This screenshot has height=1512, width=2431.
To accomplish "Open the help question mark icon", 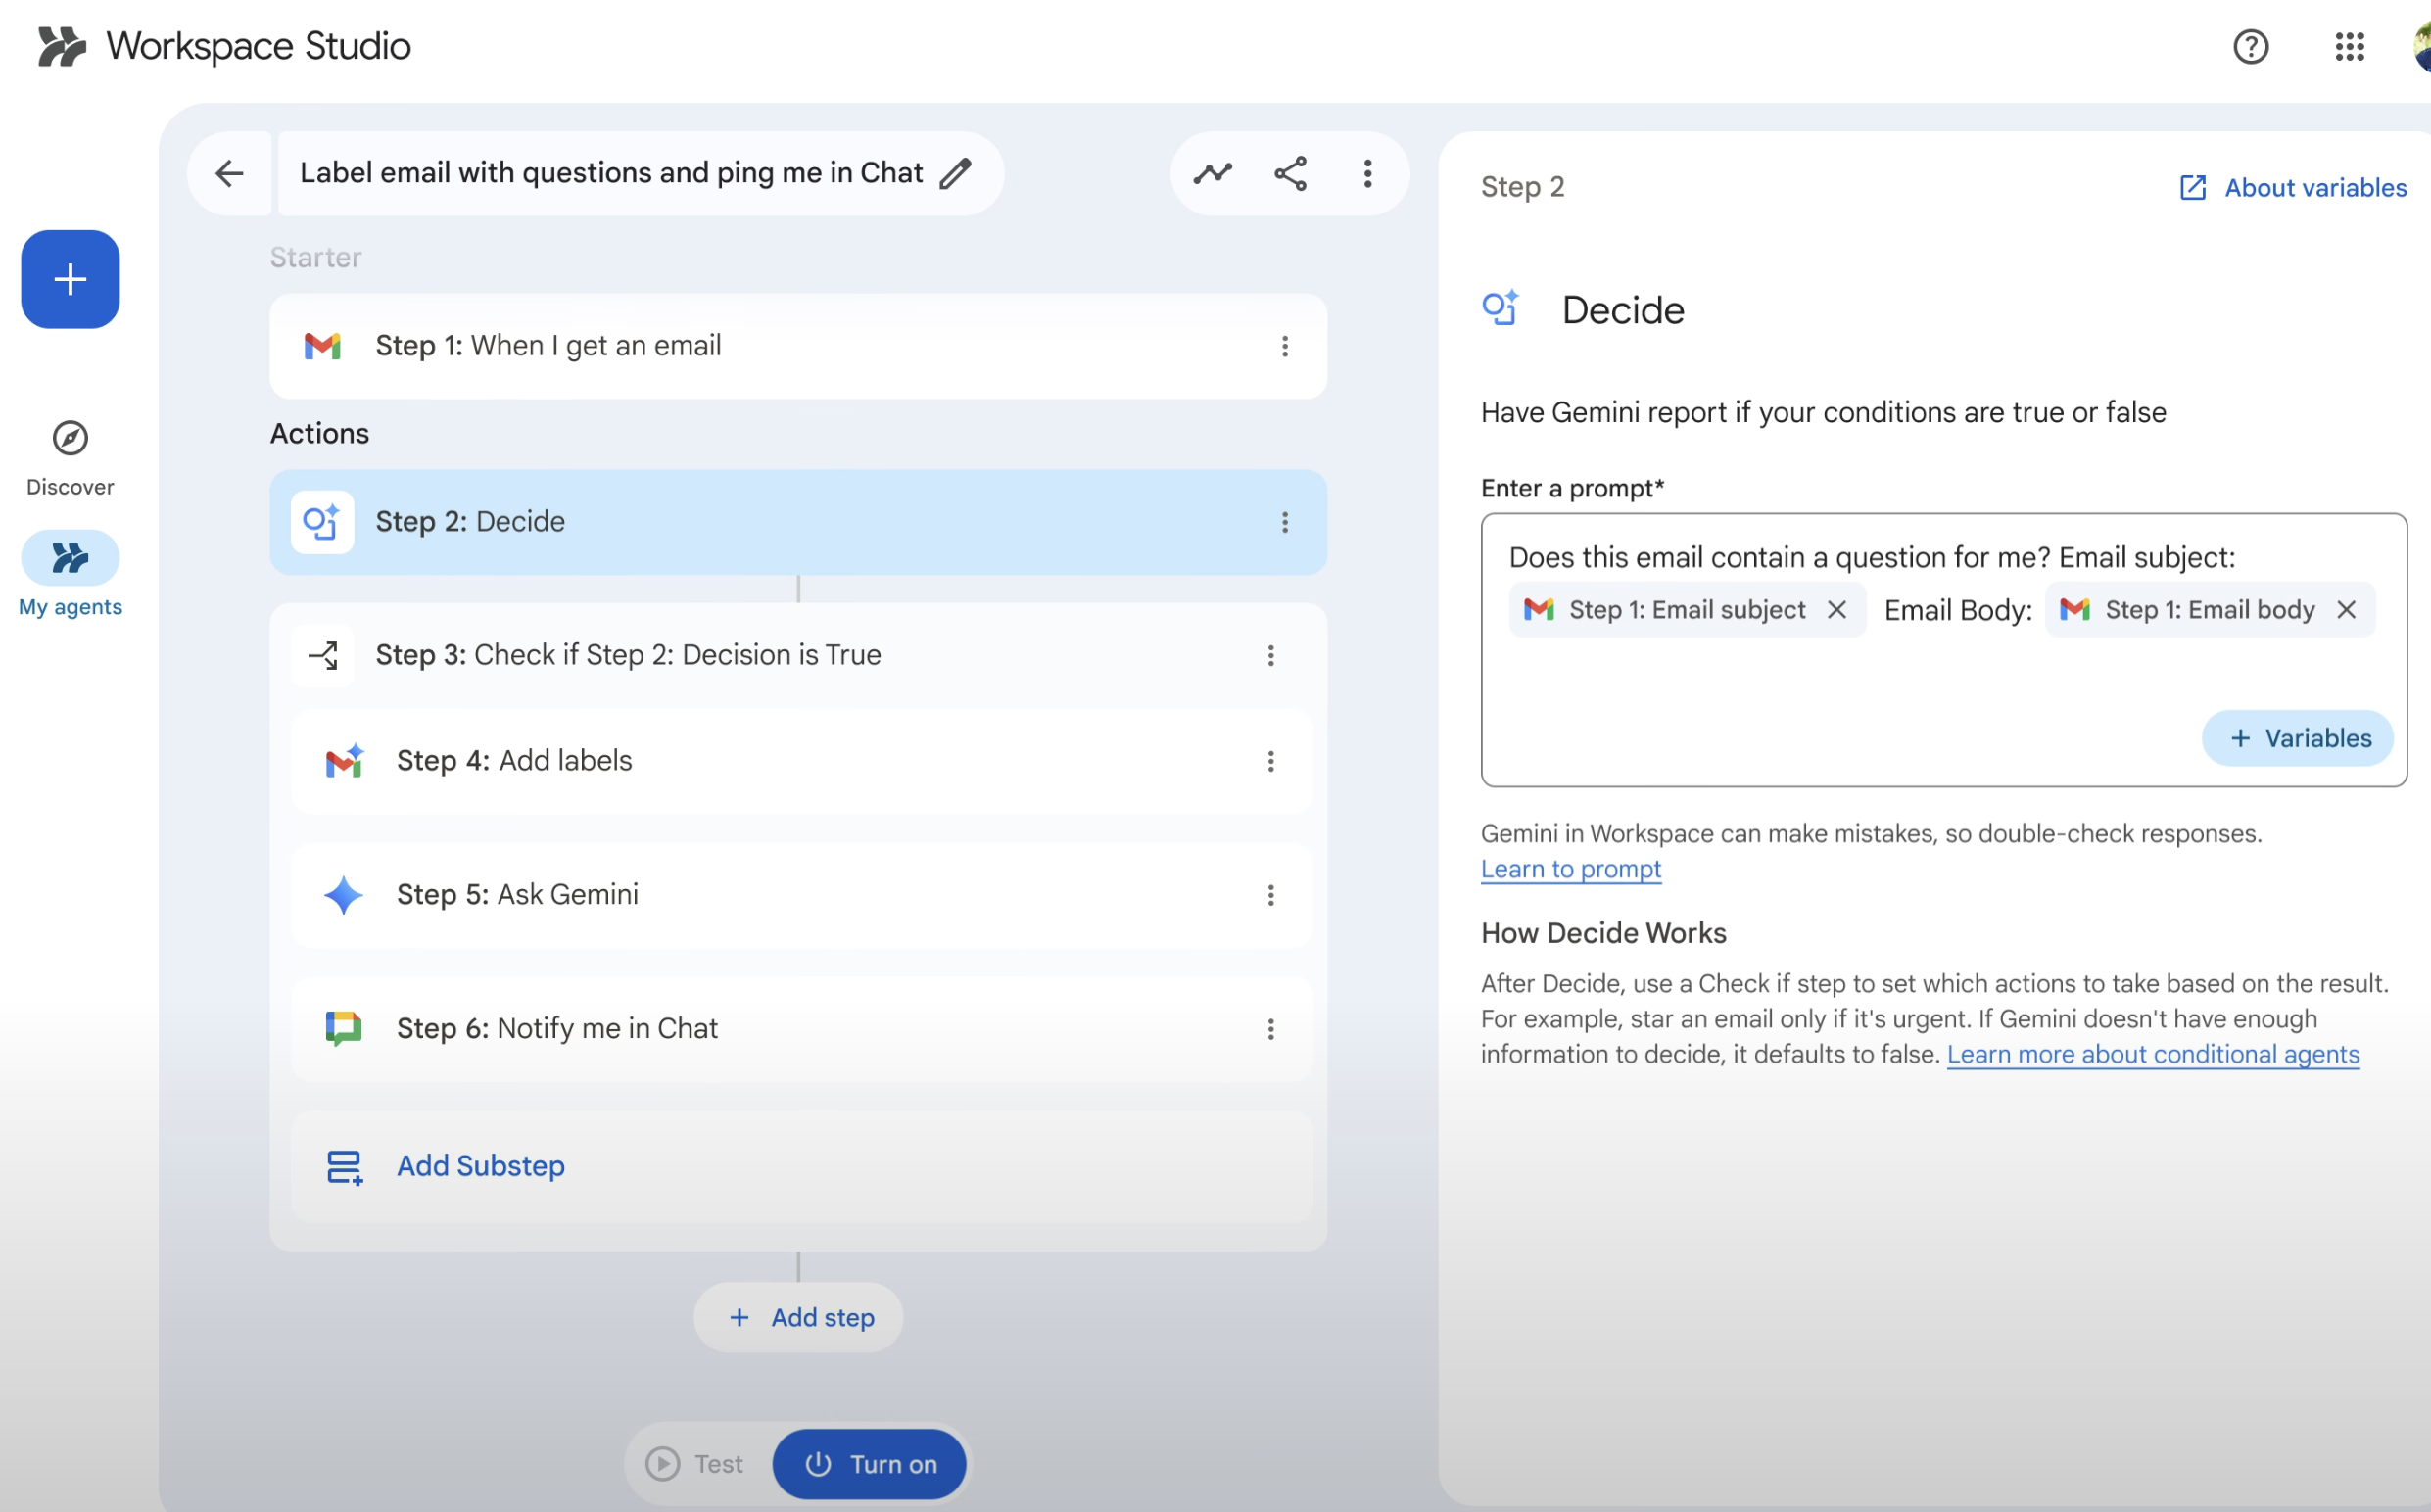I will 2250,46.
